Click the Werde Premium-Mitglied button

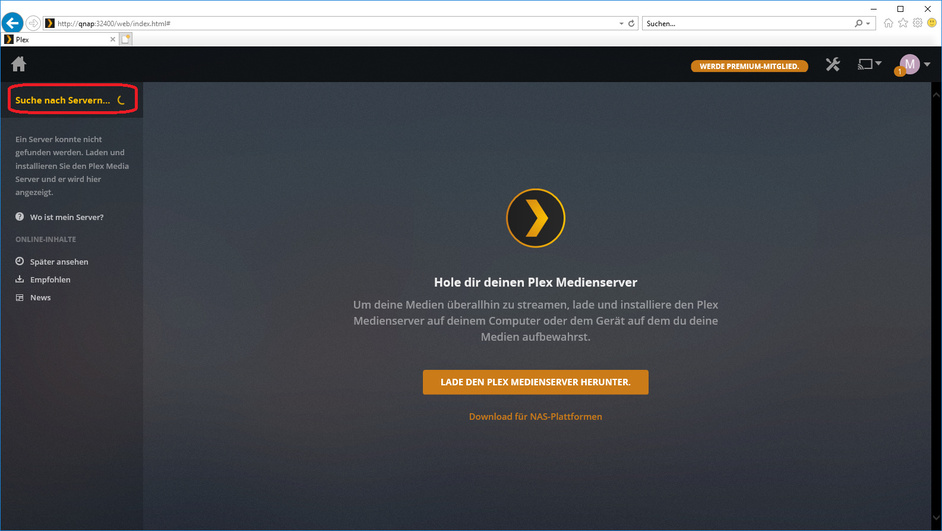click(x=749, y=66)
